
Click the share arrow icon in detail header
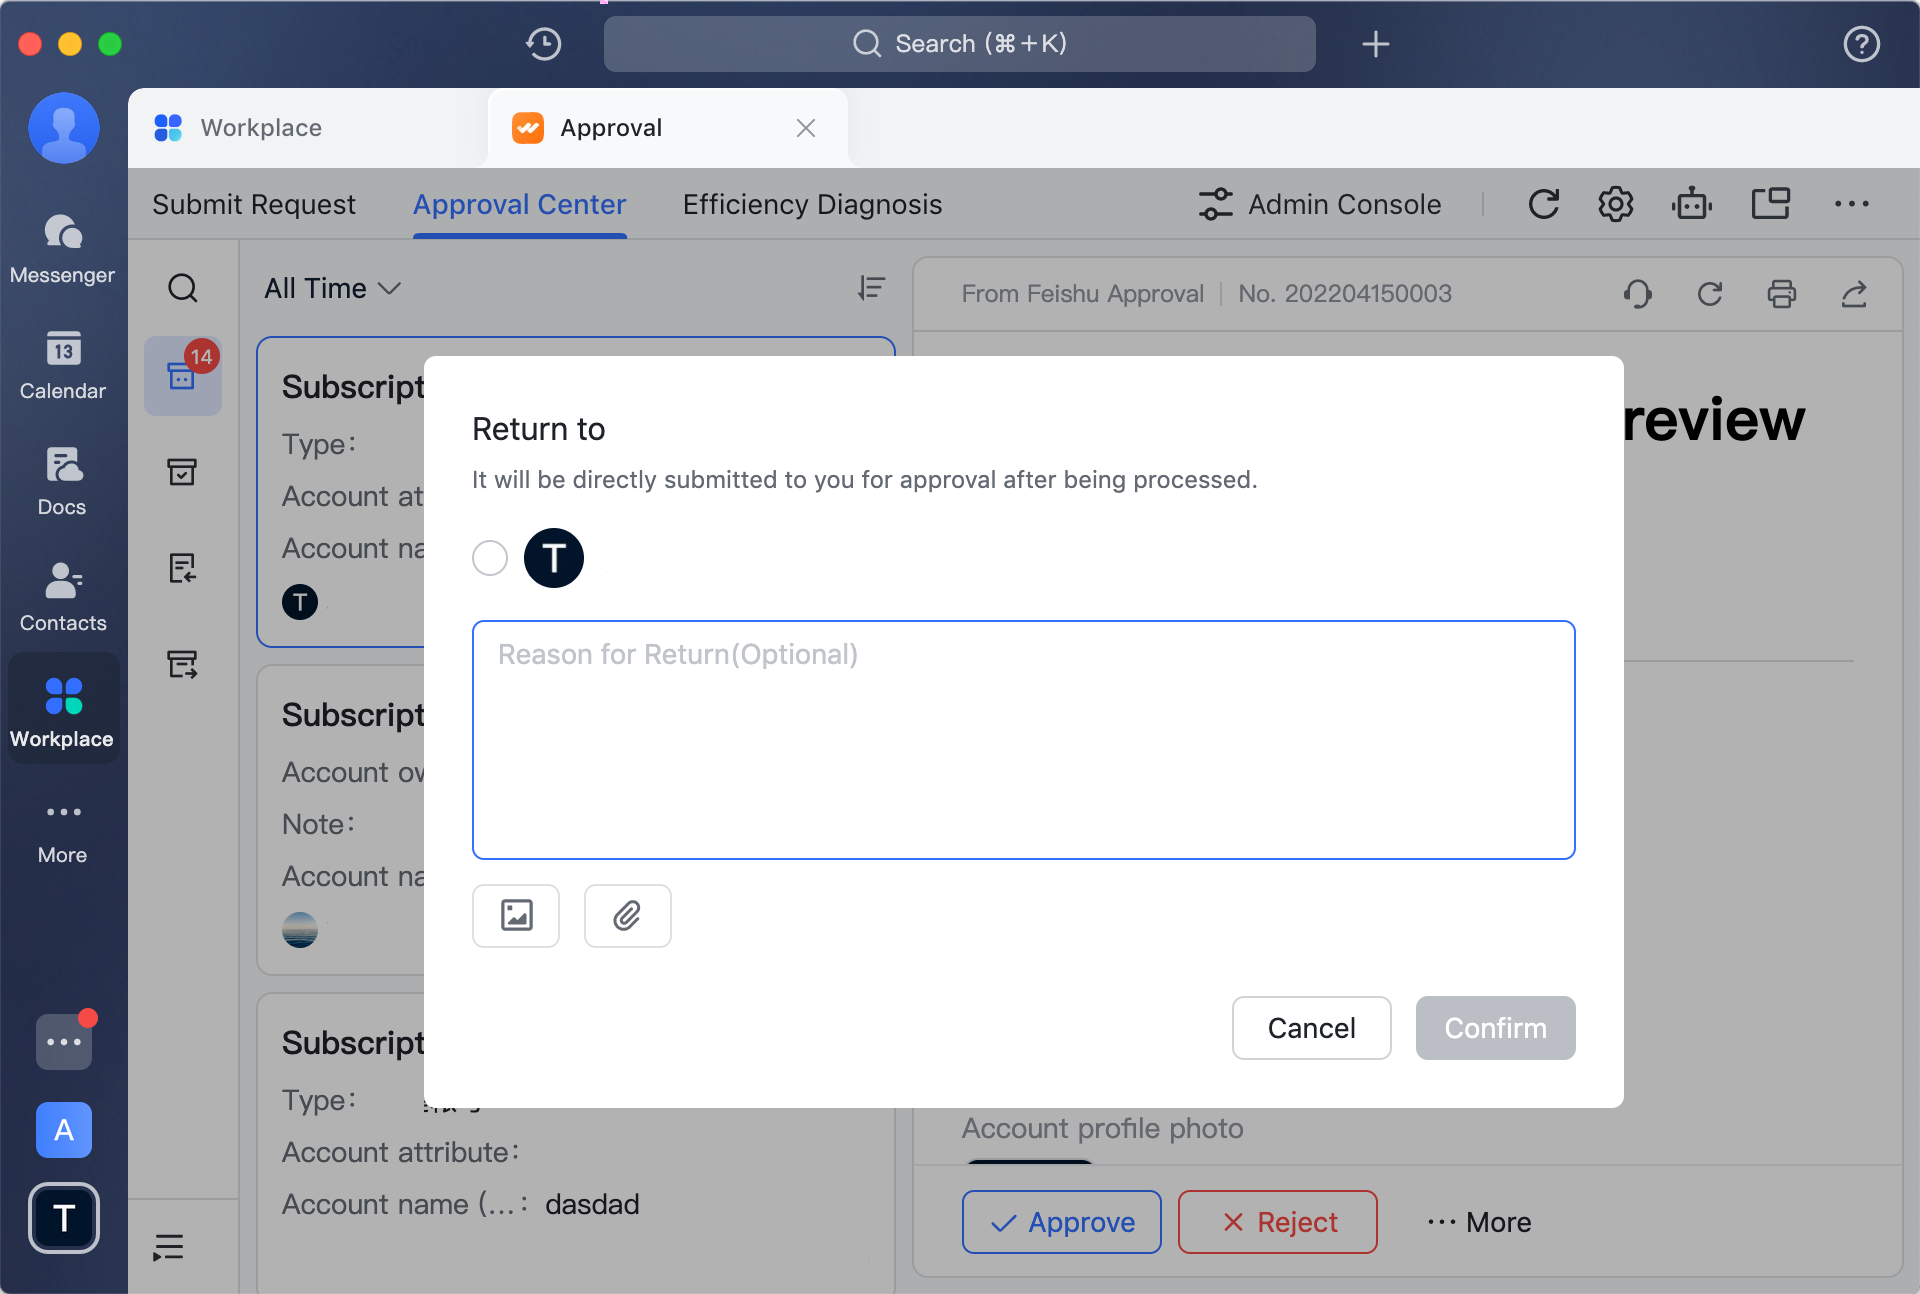point(1854,294)
